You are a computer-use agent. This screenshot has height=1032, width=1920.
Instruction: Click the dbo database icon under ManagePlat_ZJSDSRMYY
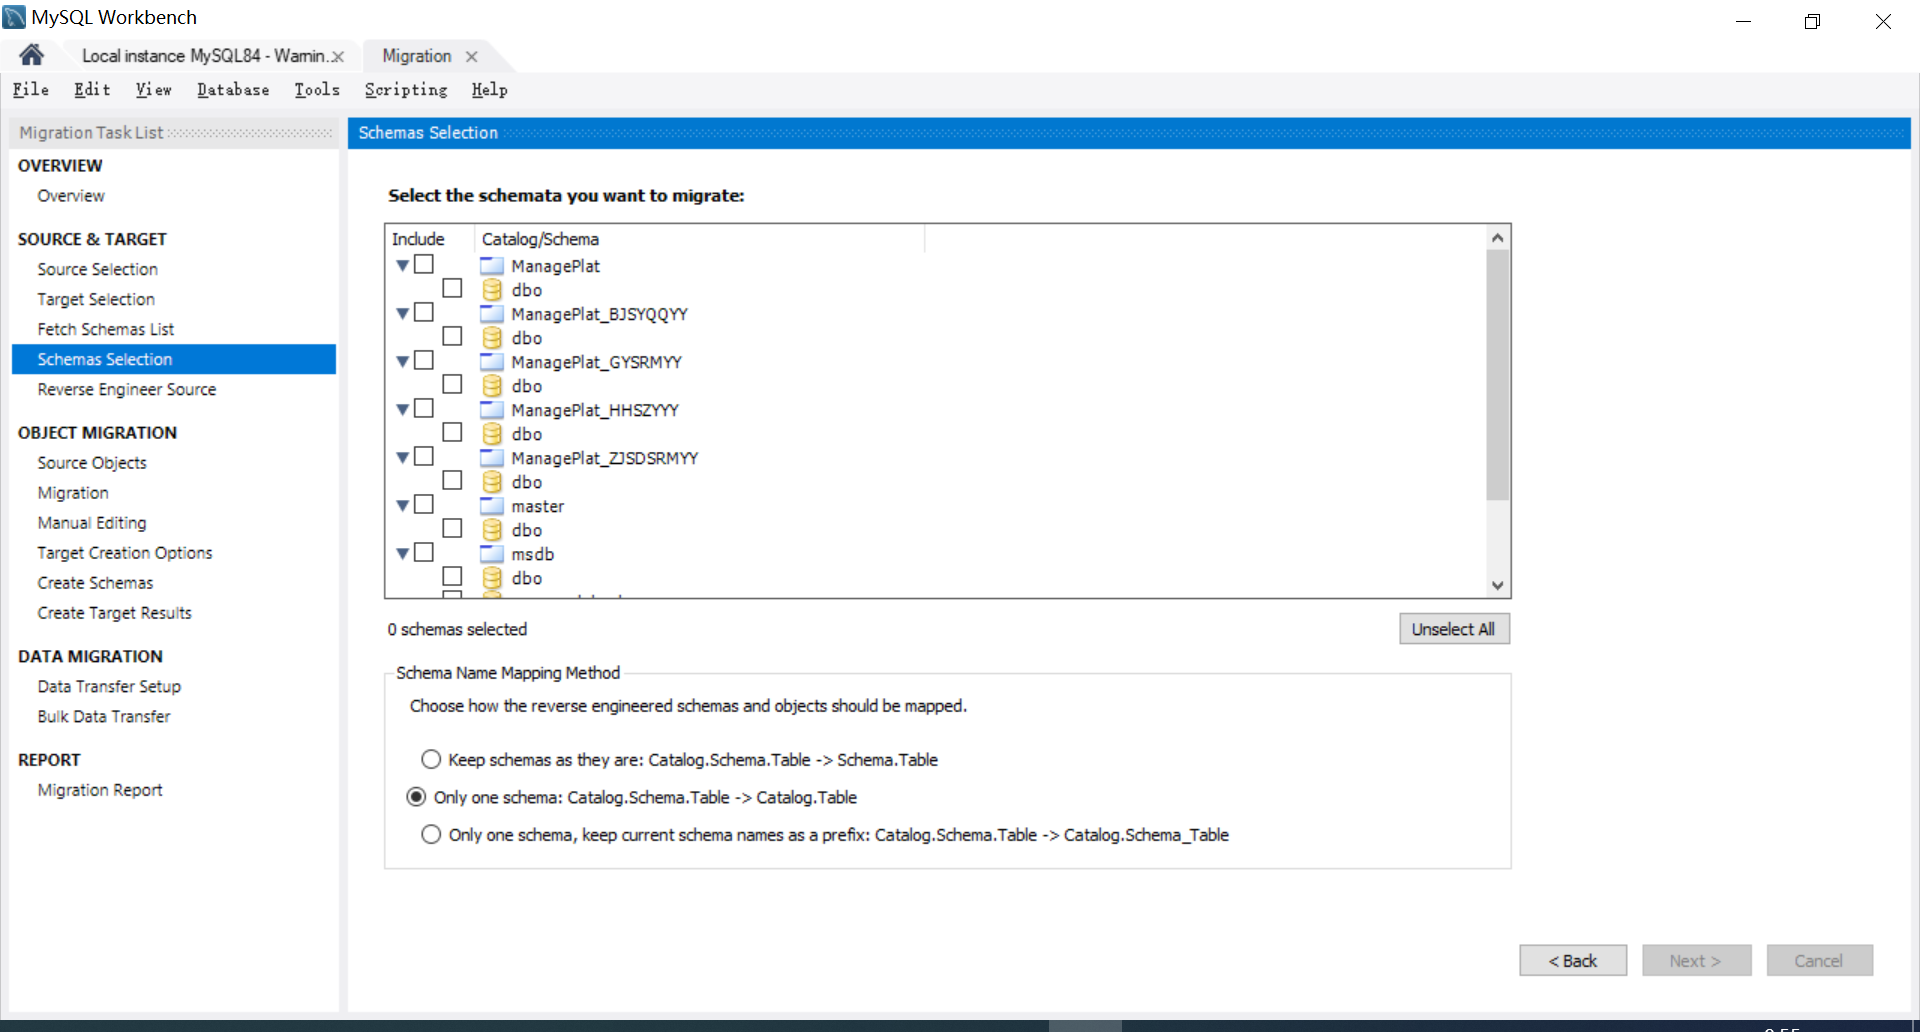[492, 482]
